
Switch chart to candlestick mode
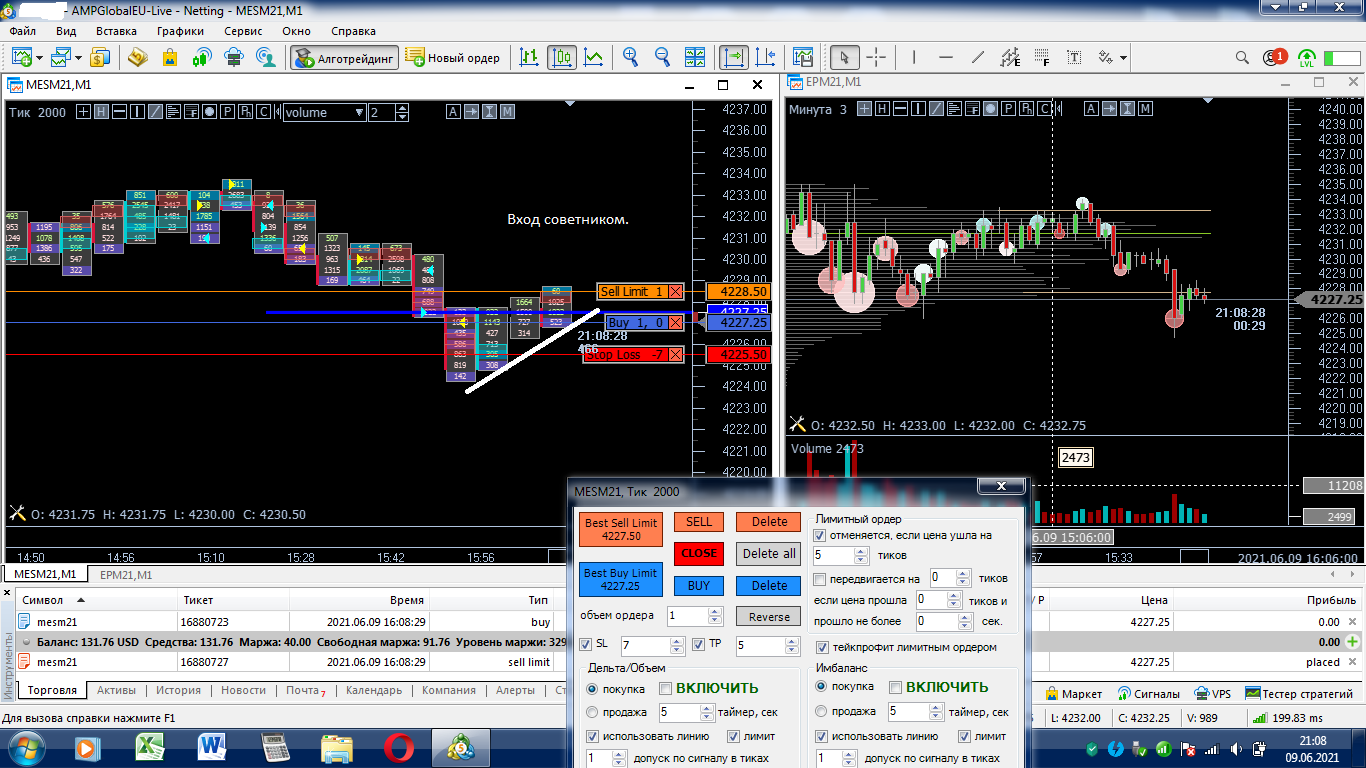562,57
